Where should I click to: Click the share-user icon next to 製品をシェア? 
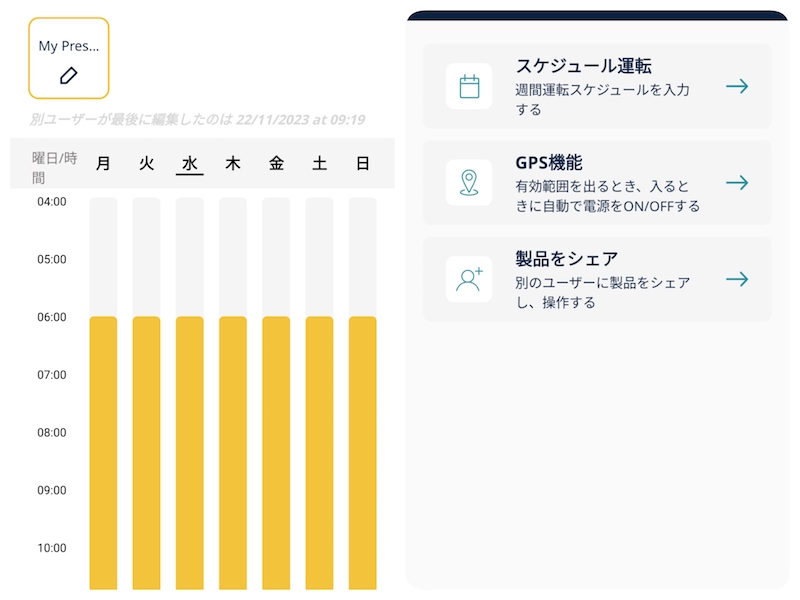(x=467, y=280)
